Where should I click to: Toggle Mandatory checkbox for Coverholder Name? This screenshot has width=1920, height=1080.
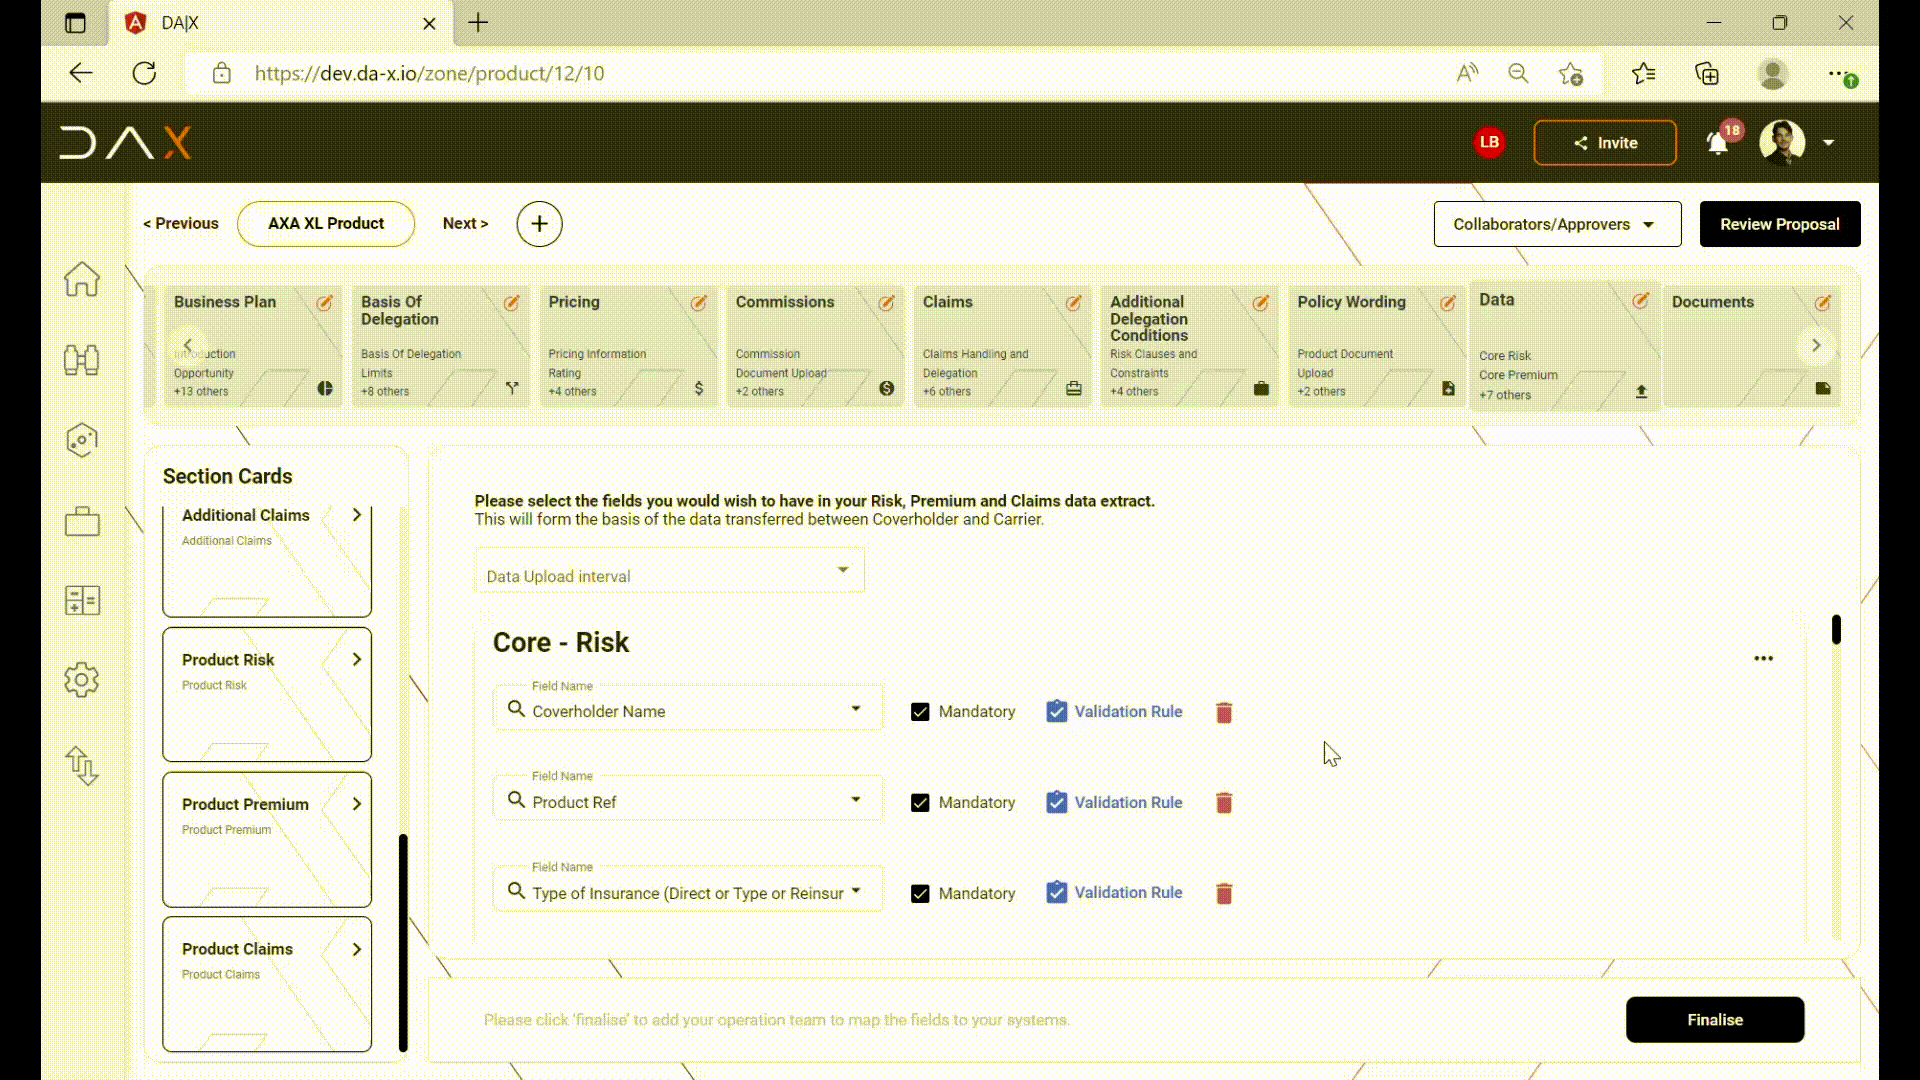(x=919, y=711)
